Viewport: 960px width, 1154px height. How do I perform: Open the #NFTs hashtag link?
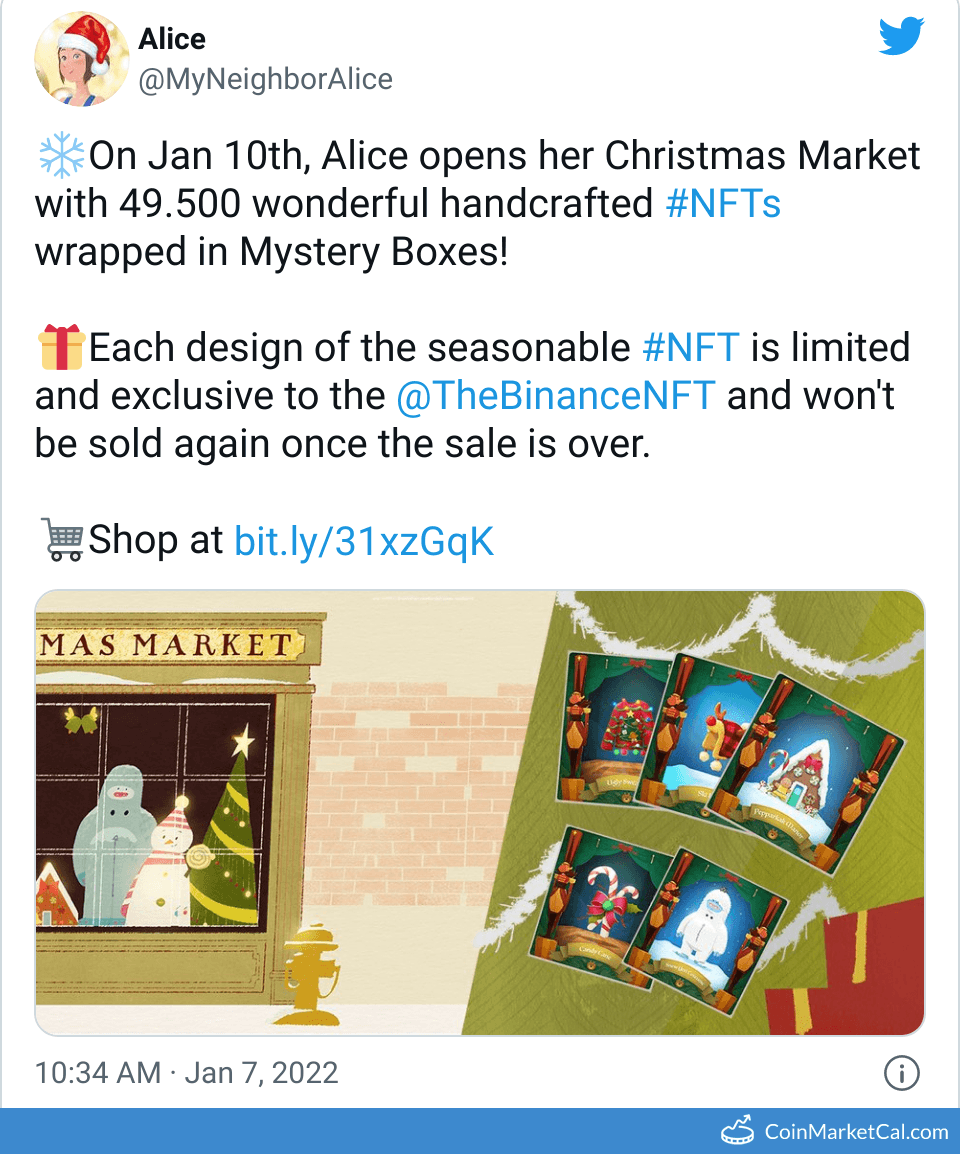click(723, 204)
